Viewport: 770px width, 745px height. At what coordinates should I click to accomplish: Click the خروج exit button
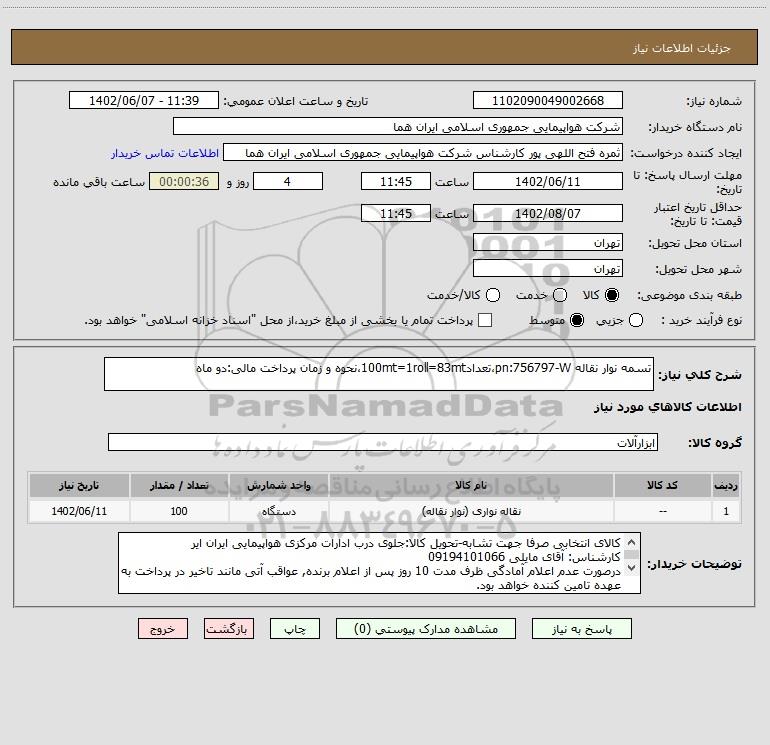pyautogui.click(x=163, y=629)
